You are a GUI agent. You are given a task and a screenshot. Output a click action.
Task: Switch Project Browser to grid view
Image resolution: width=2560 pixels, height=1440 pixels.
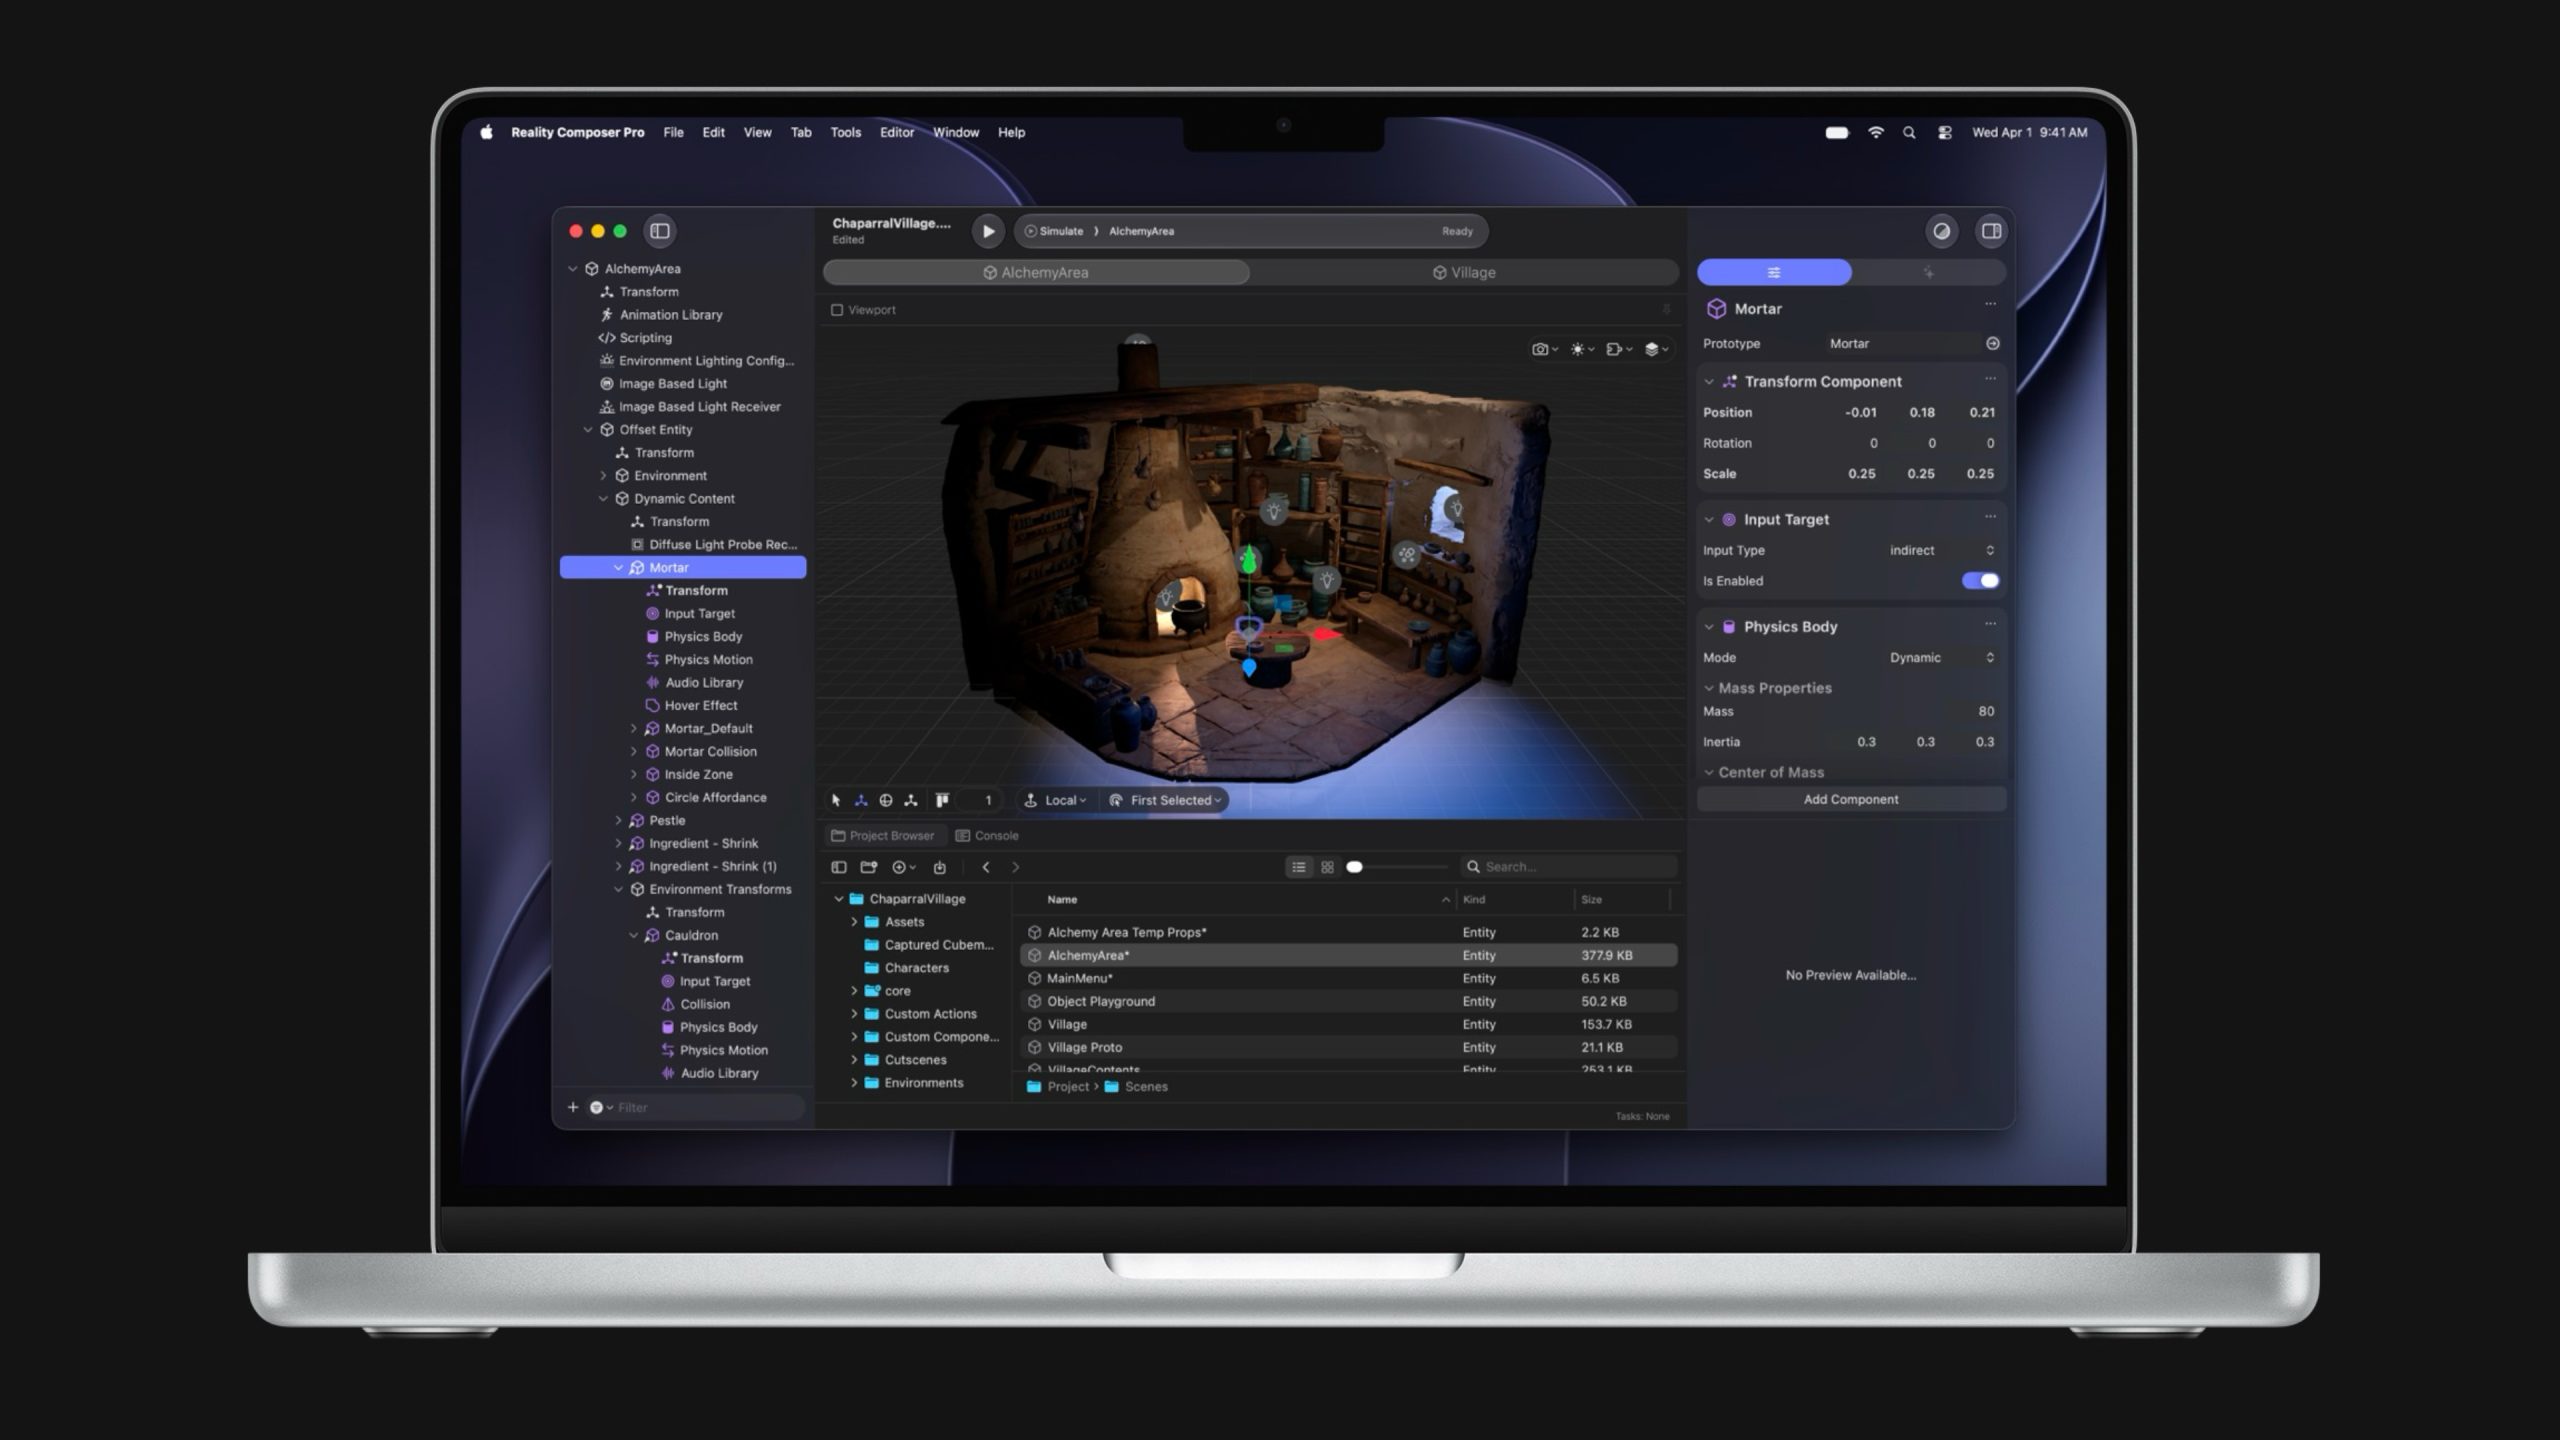coord(1327,867)
